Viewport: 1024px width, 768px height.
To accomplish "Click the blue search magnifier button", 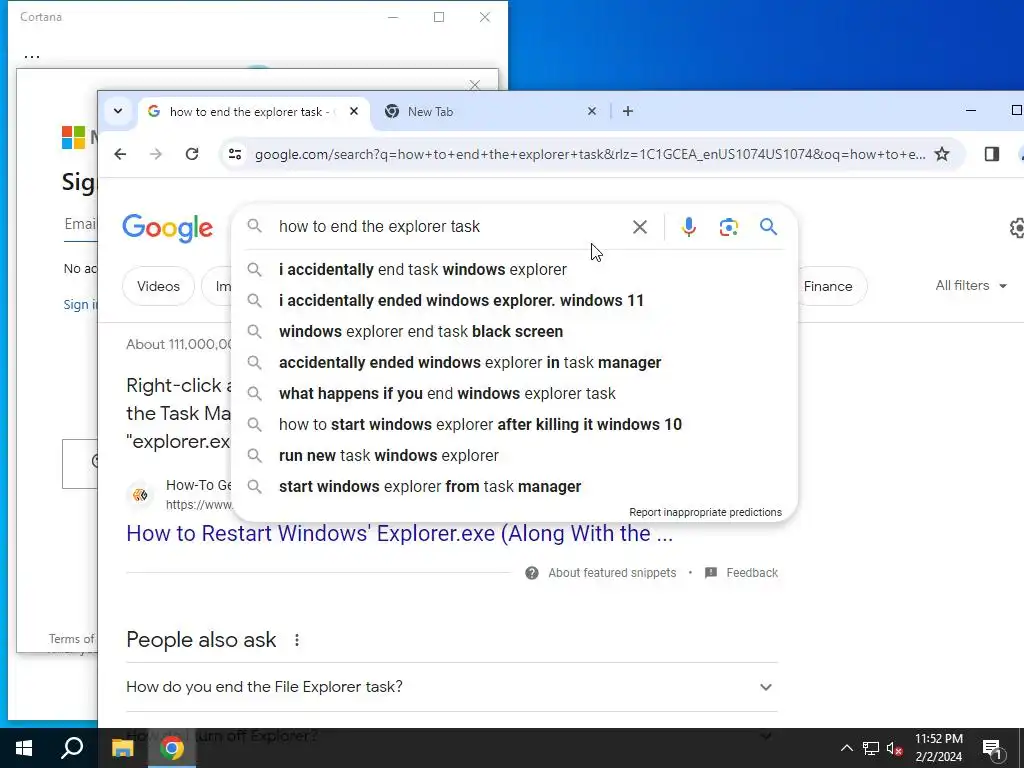I will [x=769, y=227].
